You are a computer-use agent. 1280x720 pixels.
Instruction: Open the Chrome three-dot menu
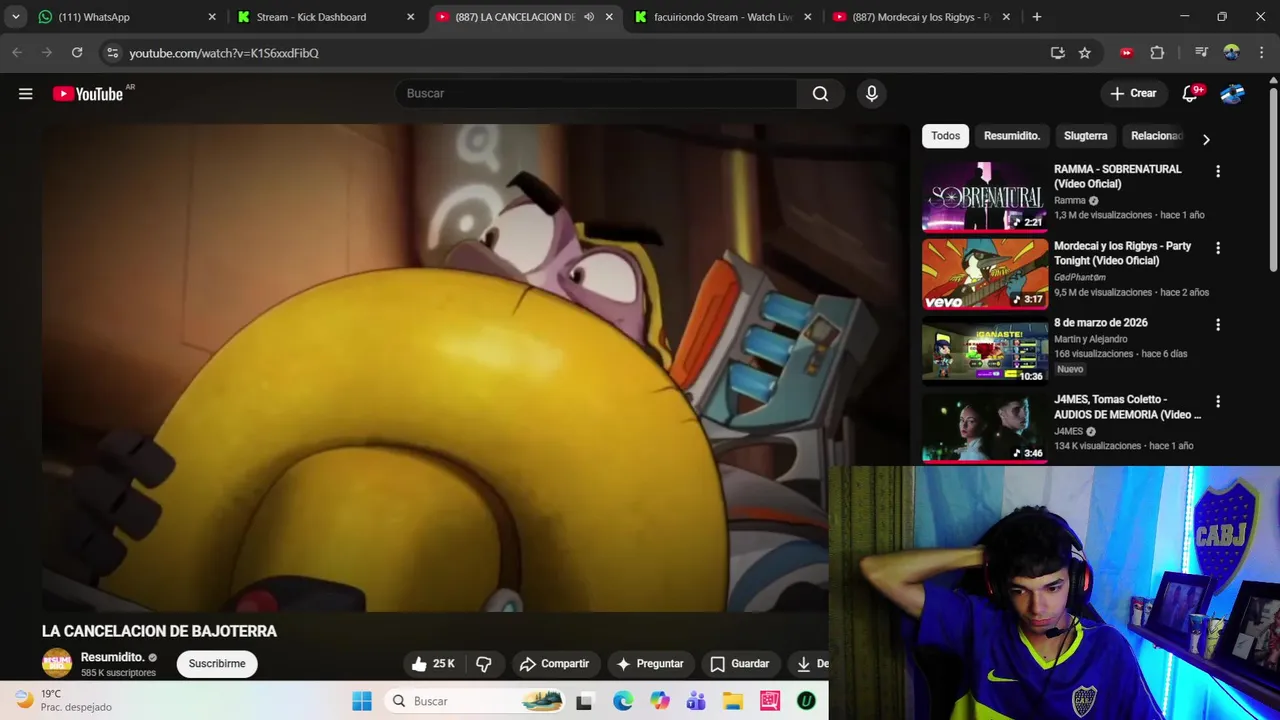click(1260, 53)
